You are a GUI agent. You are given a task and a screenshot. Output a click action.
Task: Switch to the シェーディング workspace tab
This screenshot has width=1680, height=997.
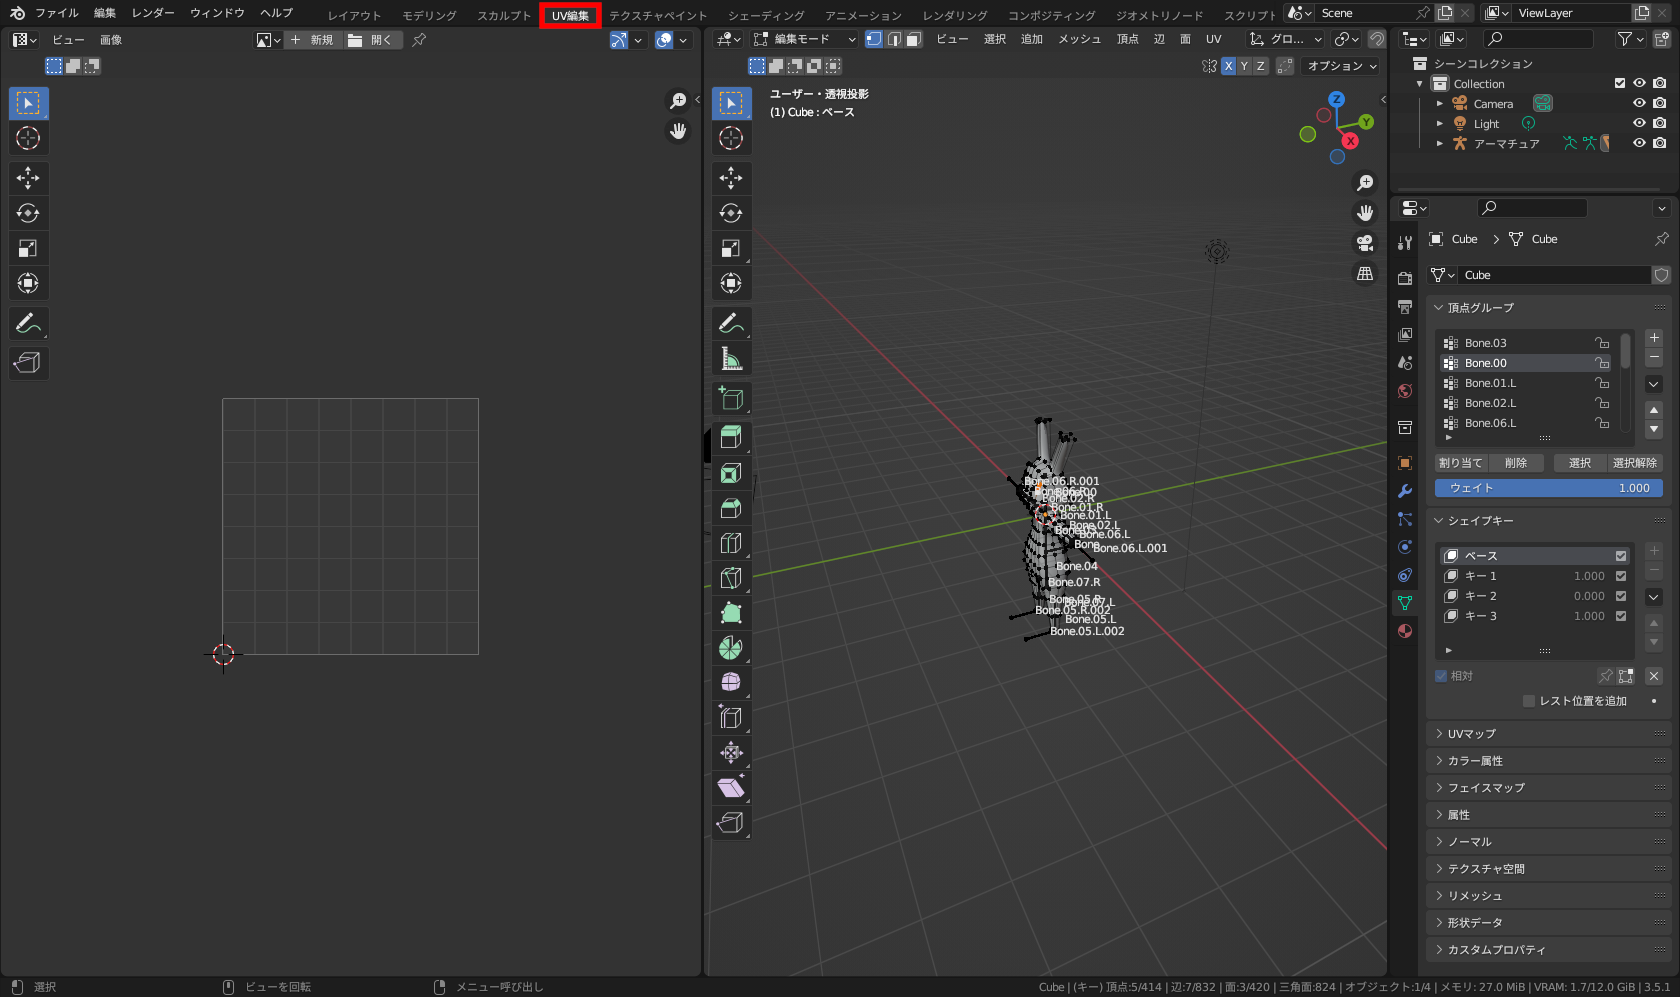766,15
